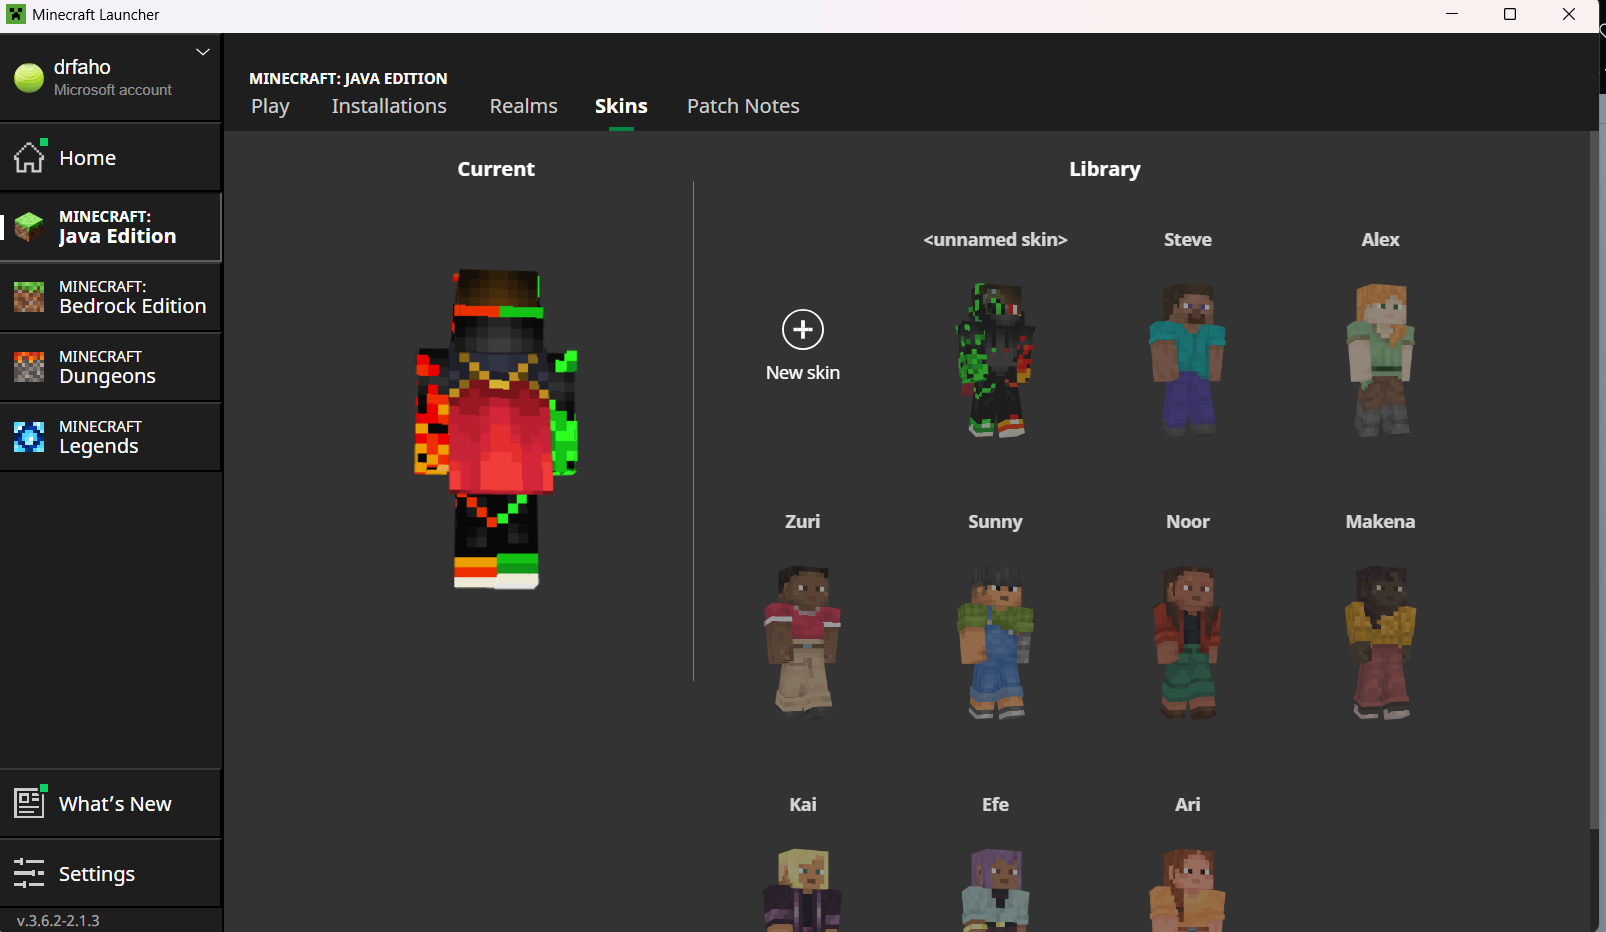Maximize the Minecraft Launcher window
1606x932 pixels.
[1510, 14]
